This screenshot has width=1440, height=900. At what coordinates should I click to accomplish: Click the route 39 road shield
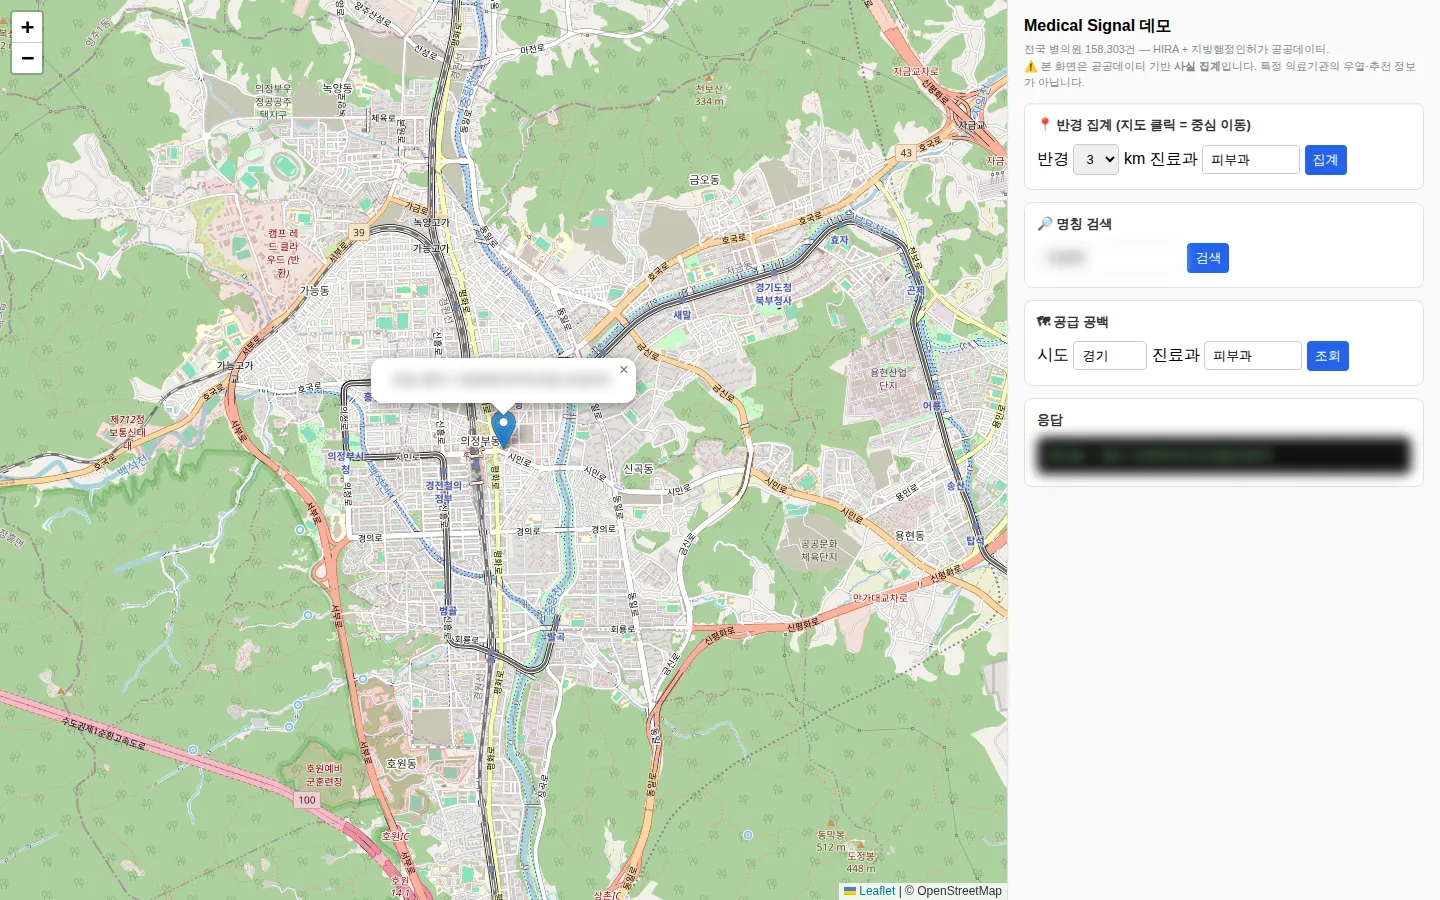pos(358,233)
